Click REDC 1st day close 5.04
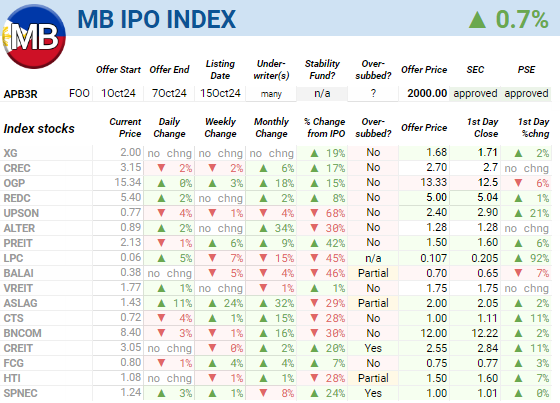Image resolution: width=560 pixels, height=403 pixels. point(488,198)
